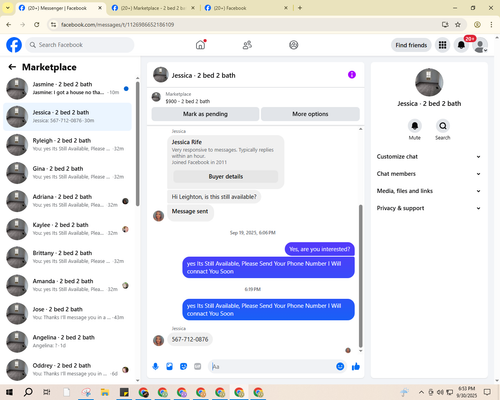Open the account profile avatar menu
The width and height of the screenshot is (500, 400).
(x=480, y=45)
